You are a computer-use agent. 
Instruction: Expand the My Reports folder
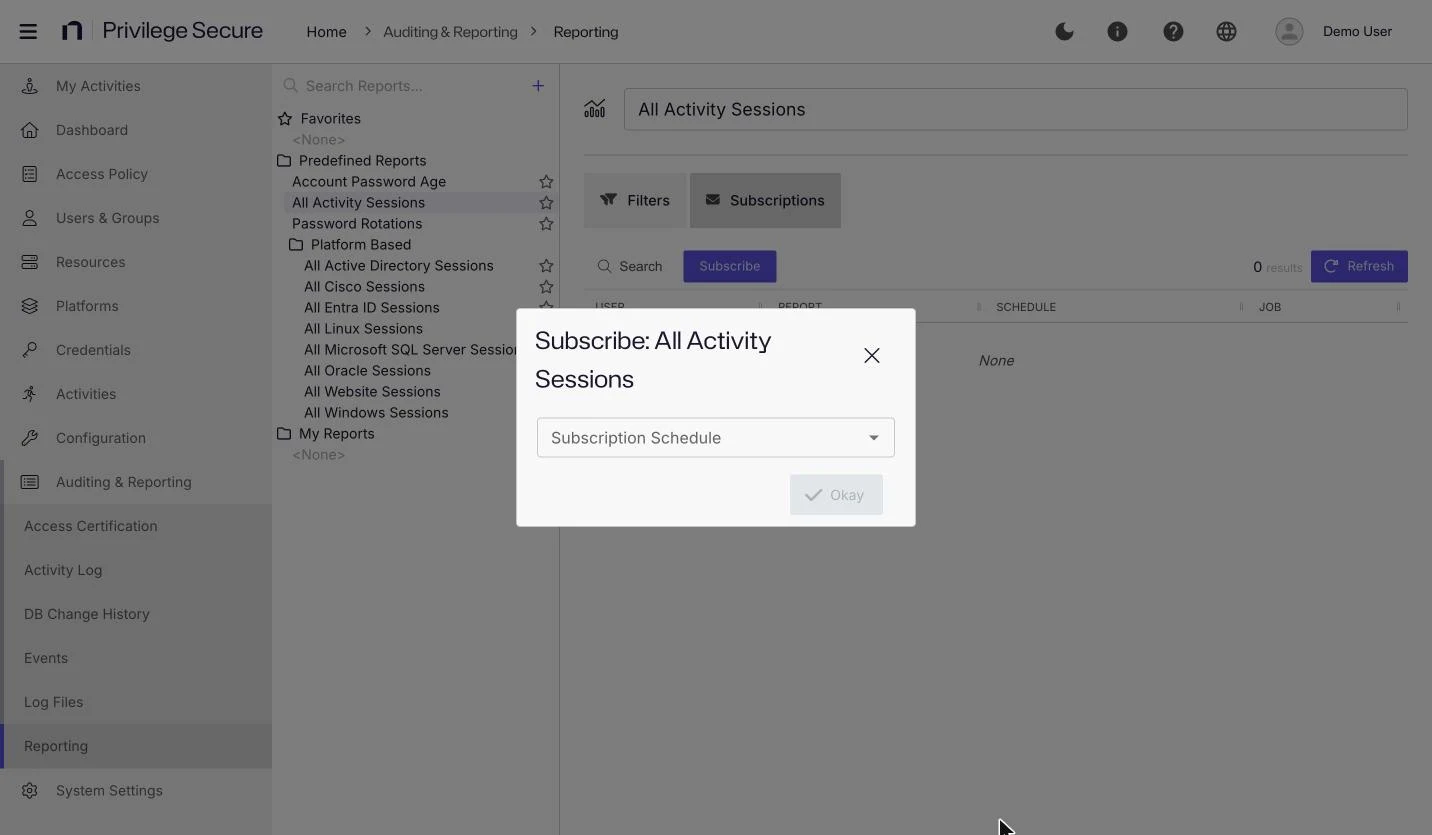326,434
